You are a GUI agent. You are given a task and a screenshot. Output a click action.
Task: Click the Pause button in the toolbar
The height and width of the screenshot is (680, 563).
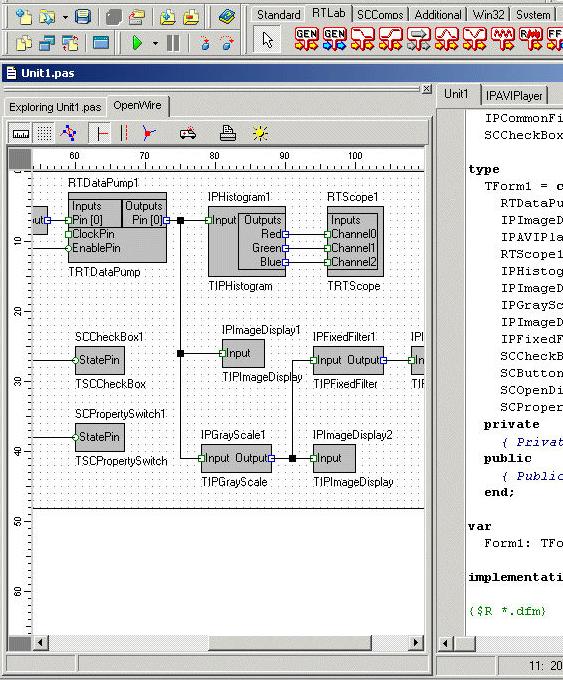click(x=173, y=43)
